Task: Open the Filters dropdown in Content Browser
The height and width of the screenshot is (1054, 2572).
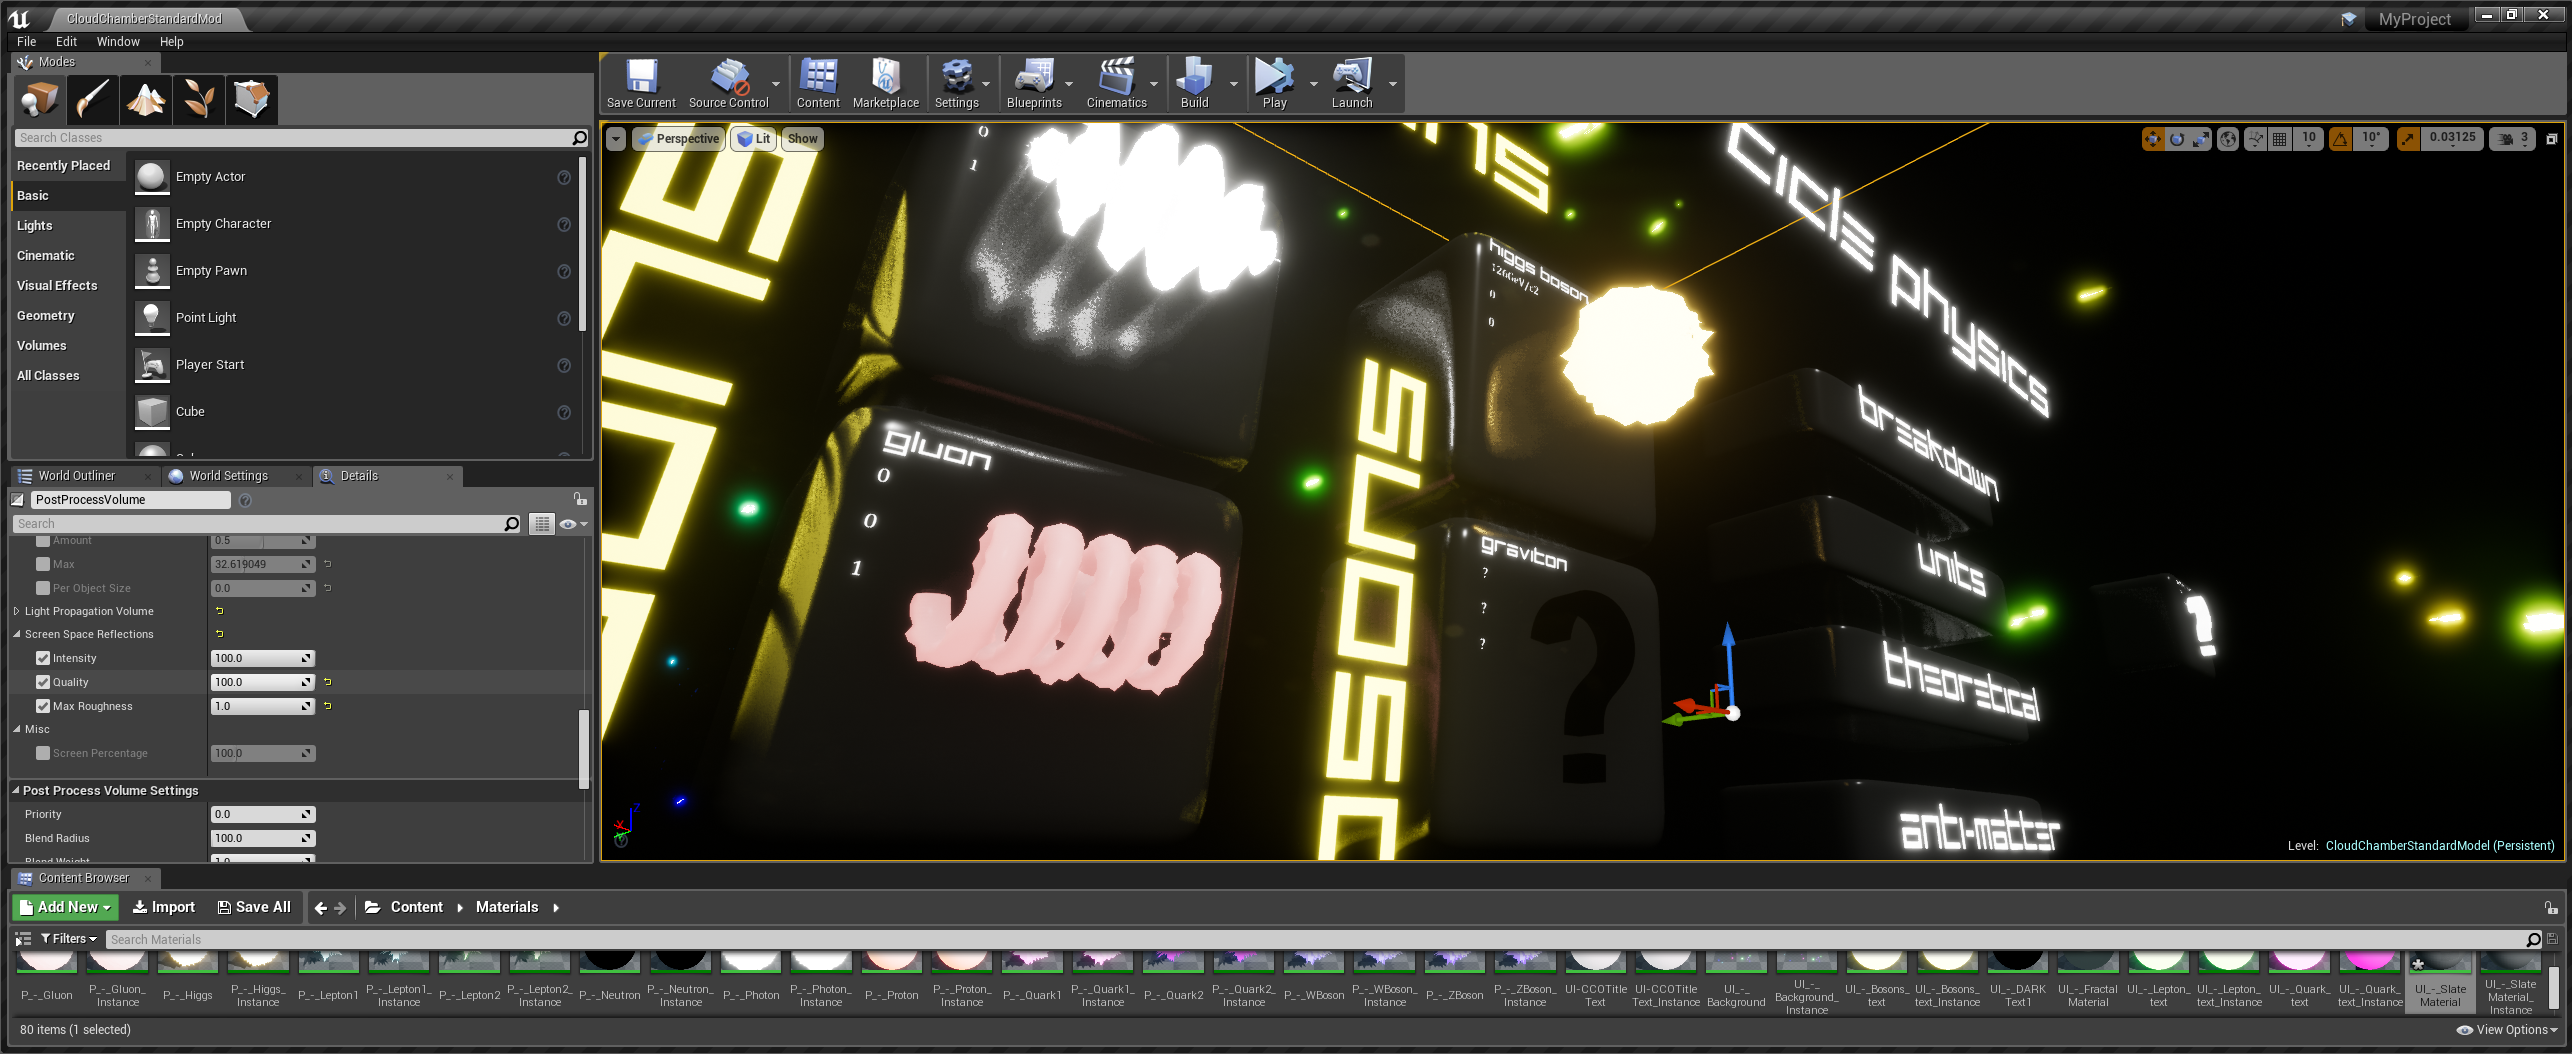Action: coord(69,939)
